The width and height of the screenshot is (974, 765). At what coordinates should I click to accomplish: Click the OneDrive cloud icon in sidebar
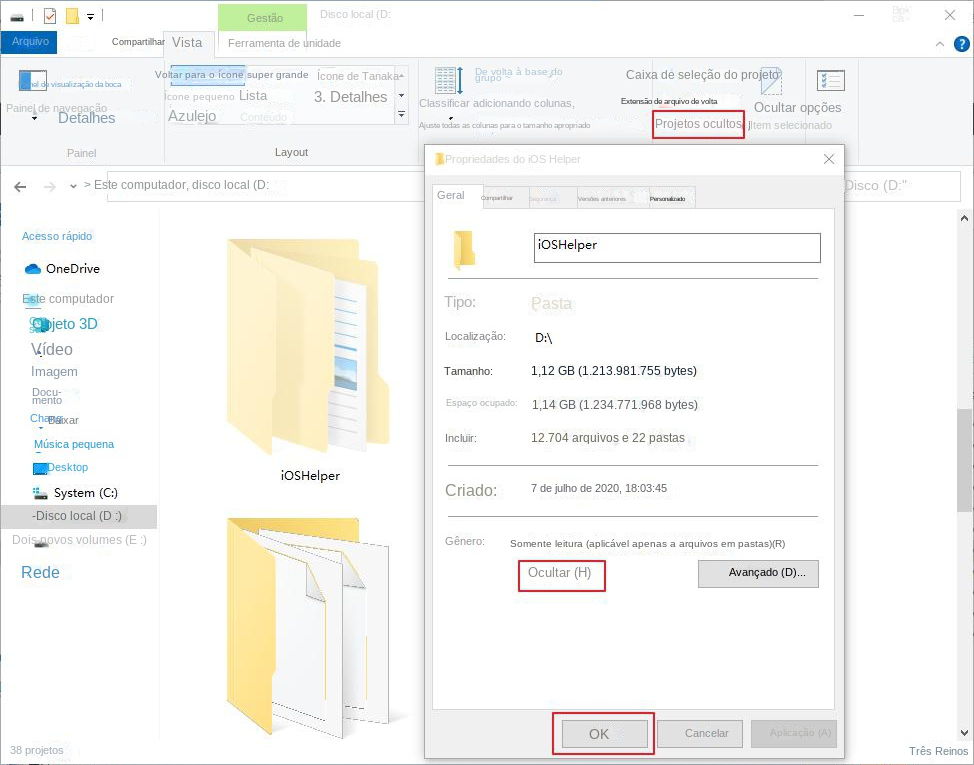point(33,269)
